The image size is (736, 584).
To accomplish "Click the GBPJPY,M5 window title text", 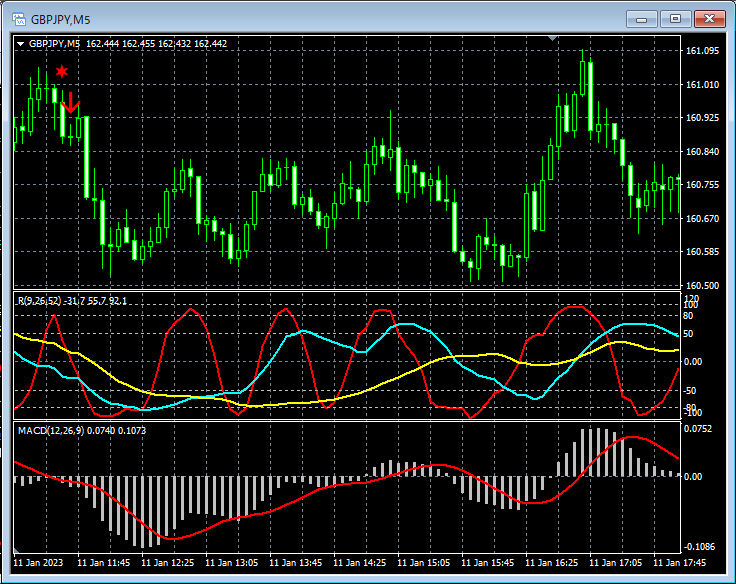I will click(58, 18).
